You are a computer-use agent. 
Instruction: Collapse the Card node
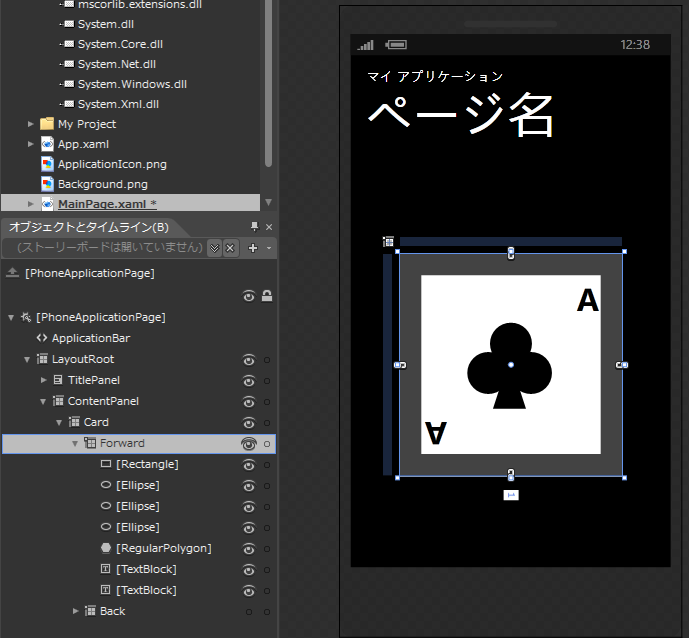point(59,422)
